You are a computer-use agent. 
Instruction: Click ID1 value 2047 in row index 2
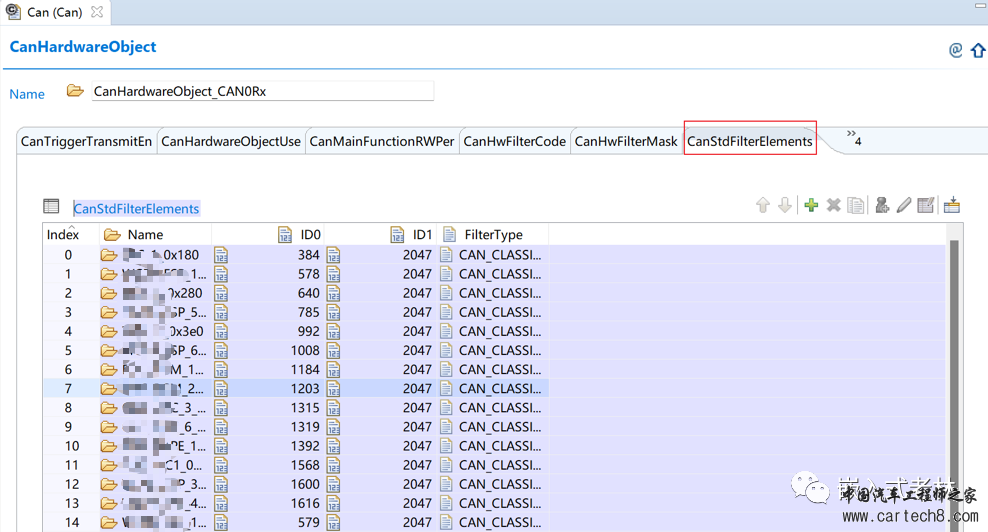pos(417,293)
